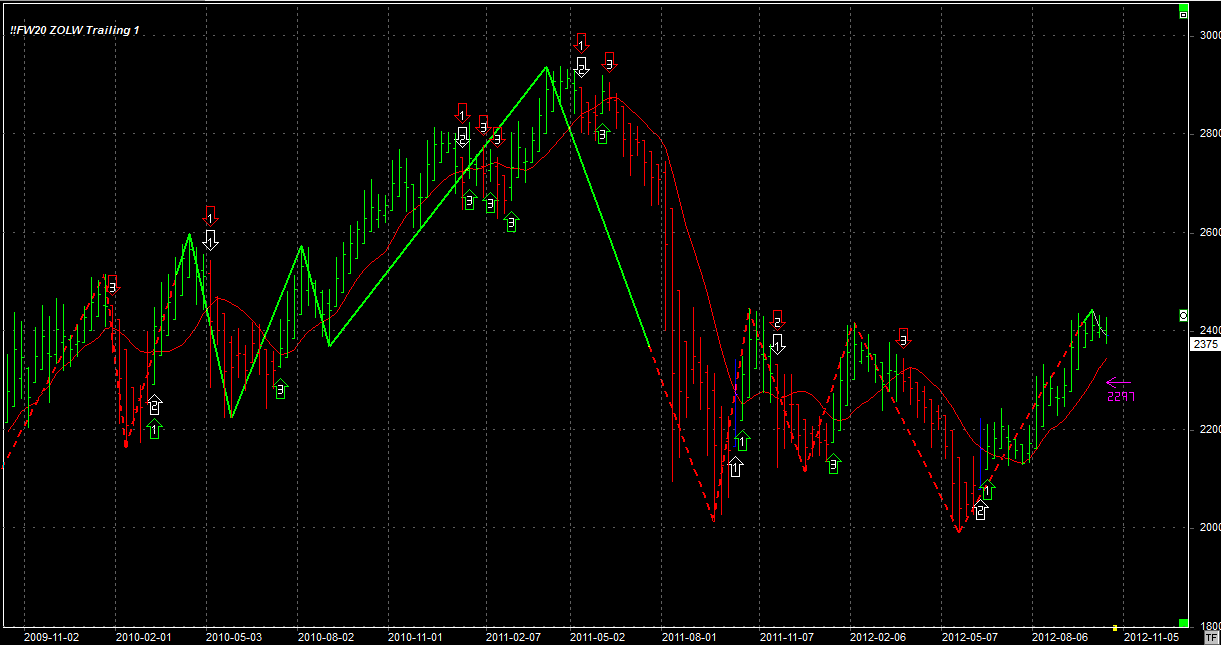Click the 2200 price level on axis

1209,429
